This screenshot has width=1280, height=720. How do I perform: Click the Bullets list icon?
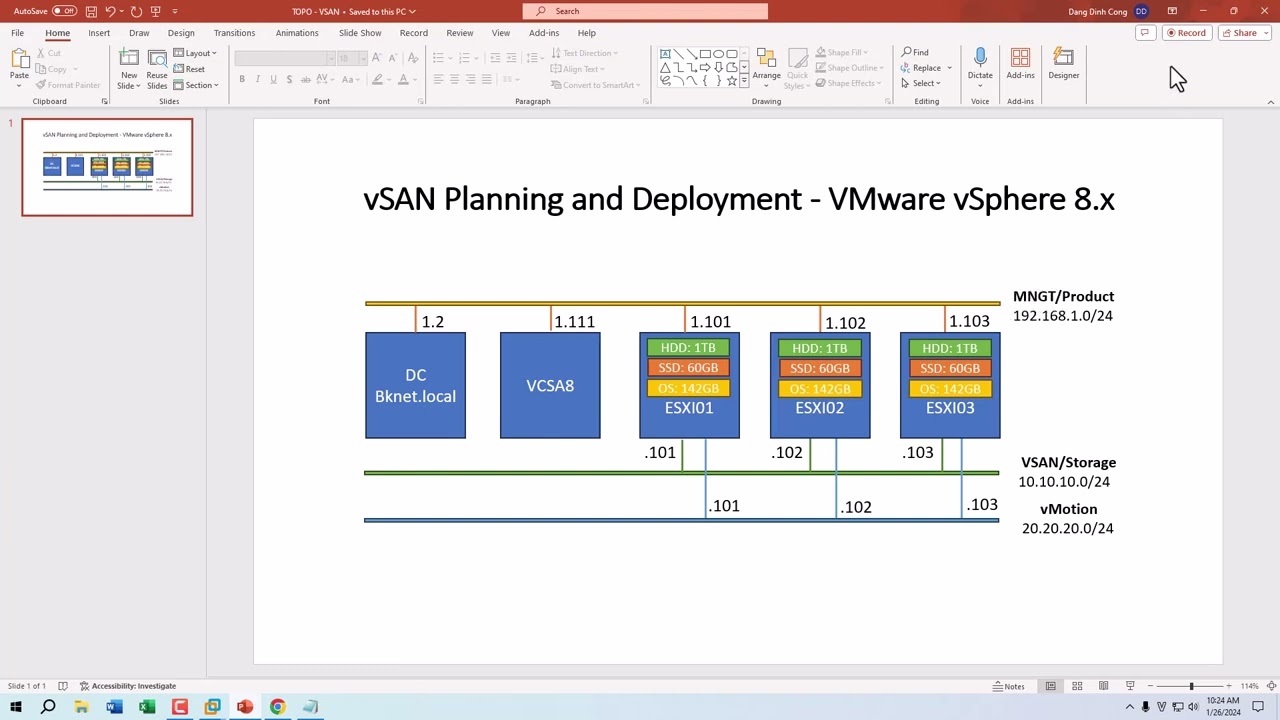click(x=438, y=58)
